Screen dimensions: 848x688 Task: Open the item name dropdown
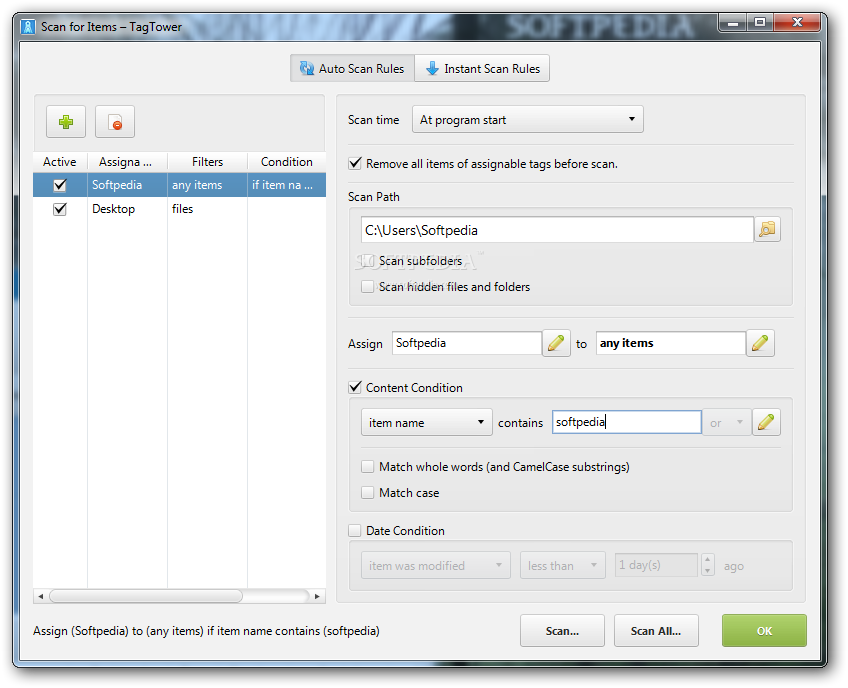coord(427,422)
